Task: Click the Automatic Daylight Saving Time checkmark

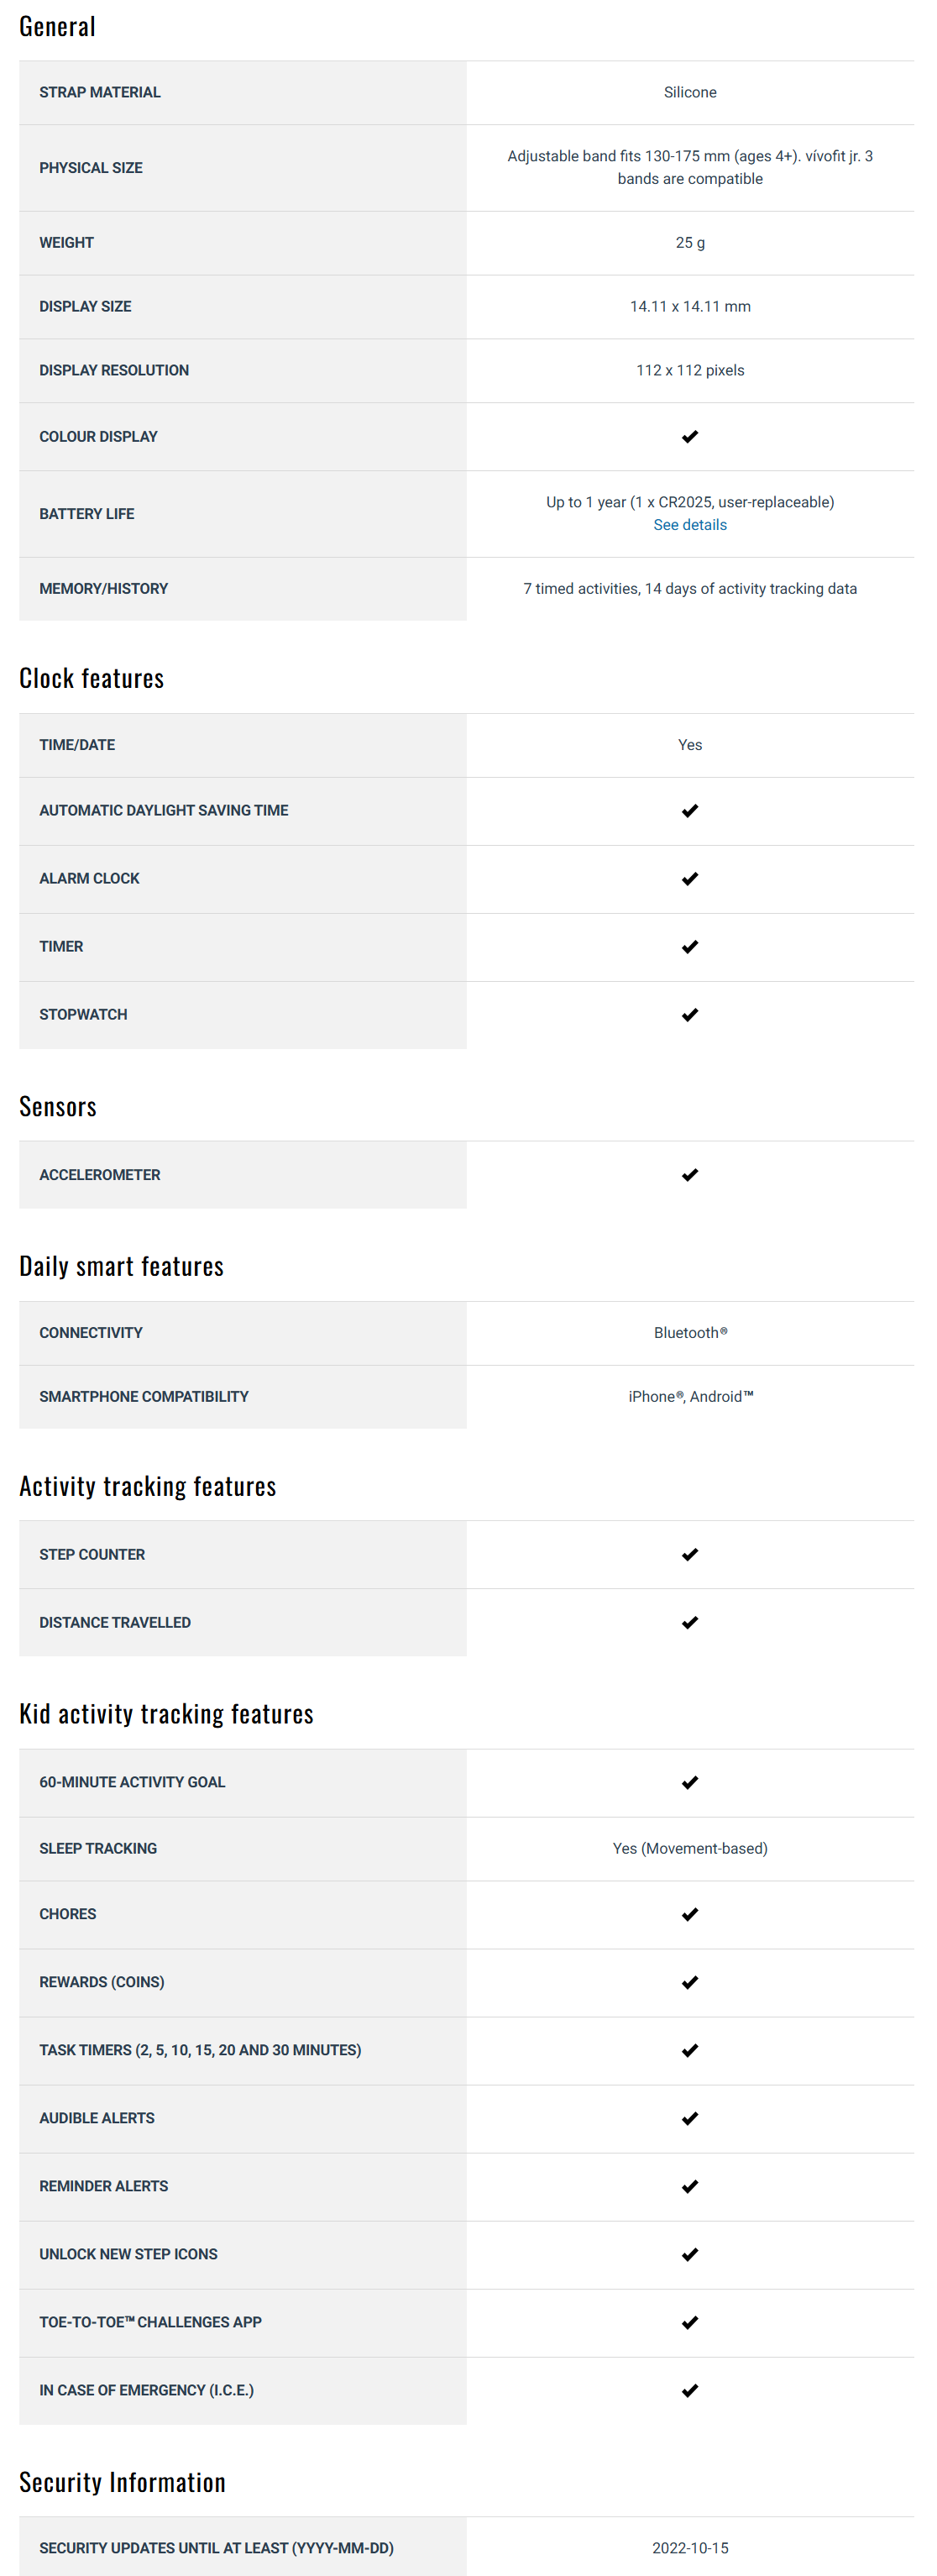Action: coord(689,811)
